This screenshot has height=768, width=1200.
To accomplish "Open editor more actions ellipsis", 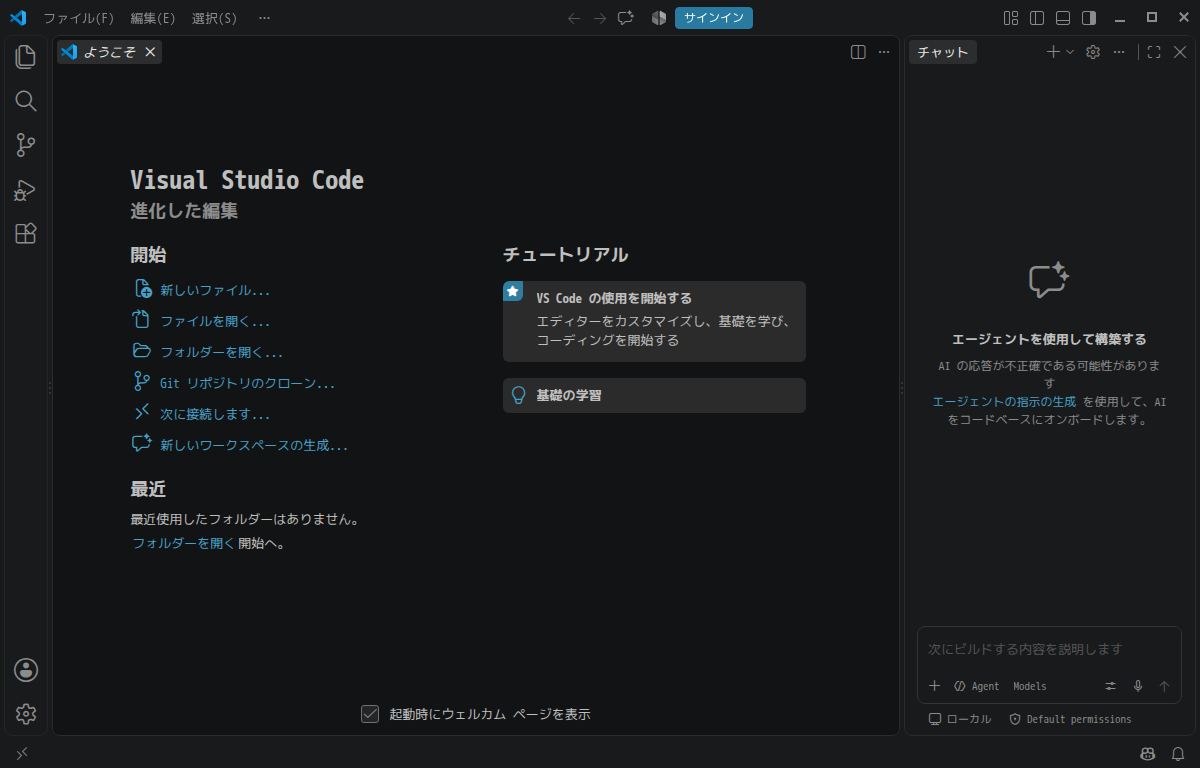I will tap(884, 52).
